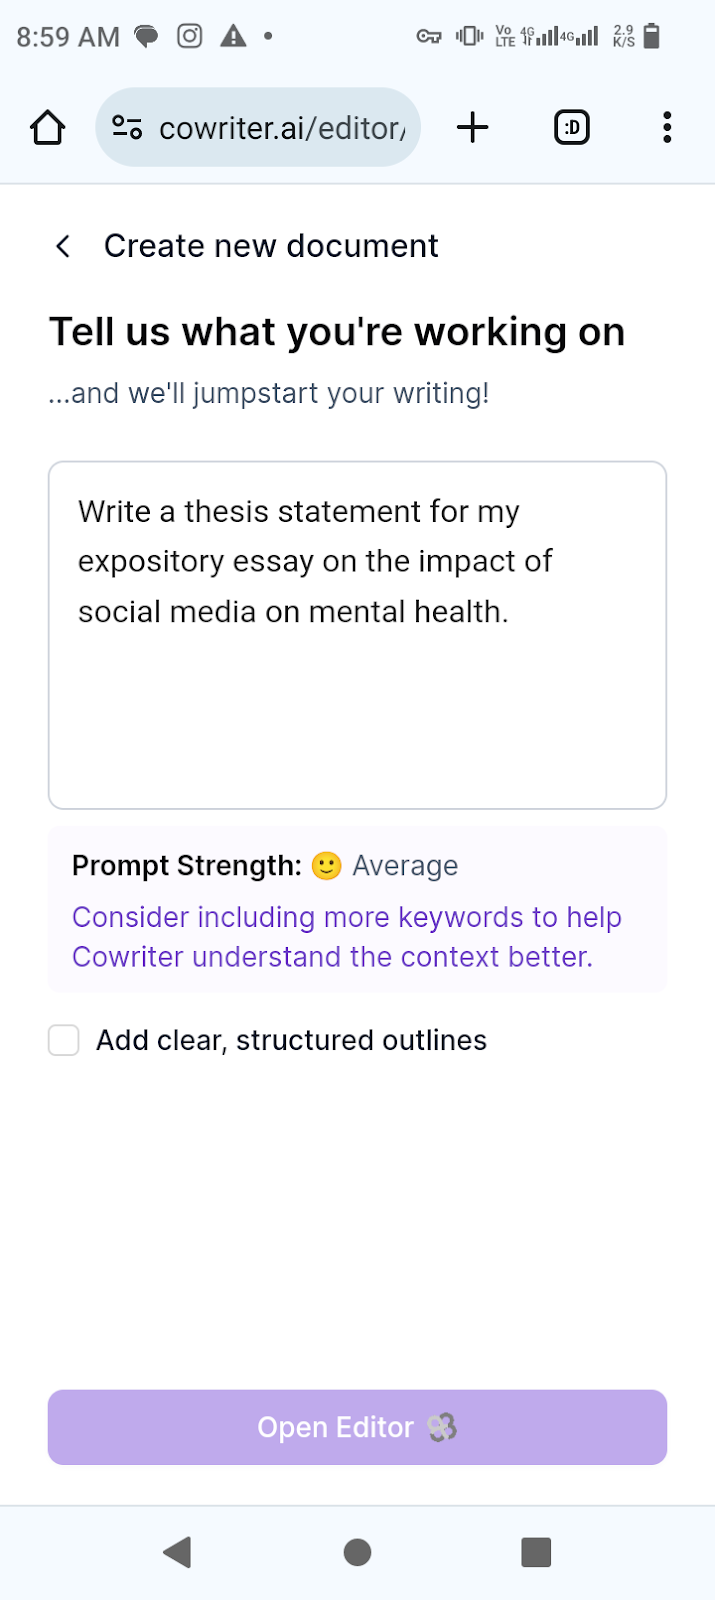Tap the Android home circle button
Screen dimensions: 715x1600
357,1552
